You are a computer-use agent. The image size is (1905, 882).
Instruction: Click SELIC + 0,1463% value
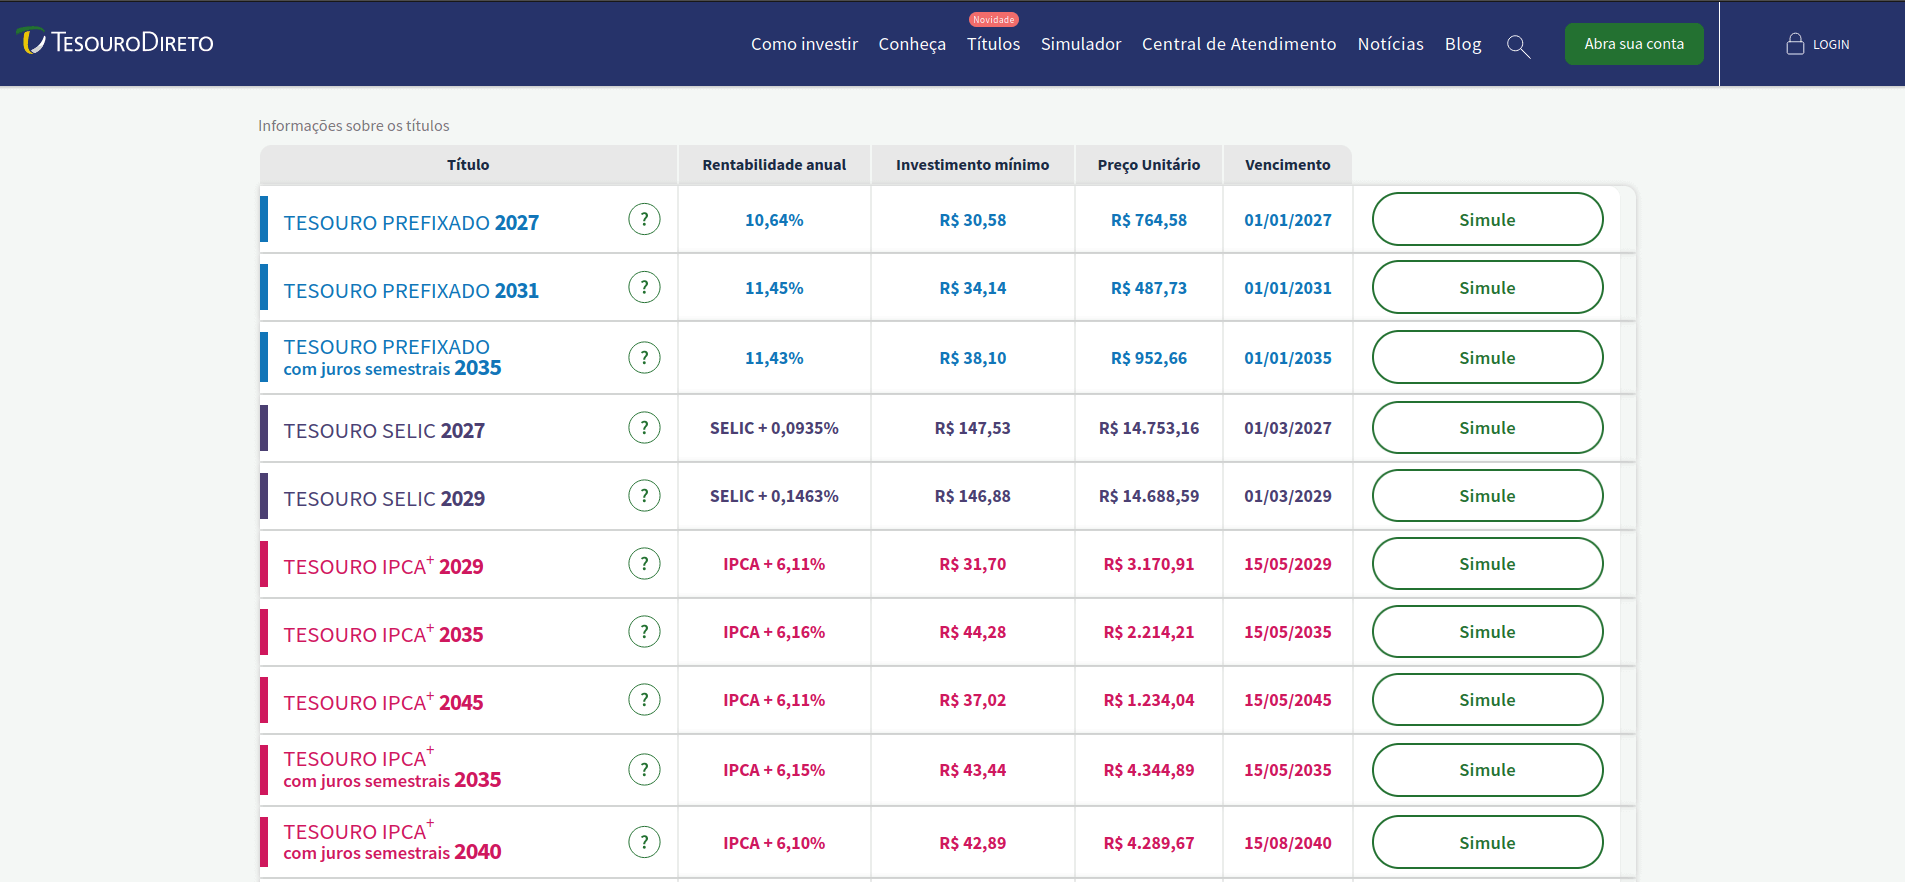pyautogui.click(x=774, y=496)
